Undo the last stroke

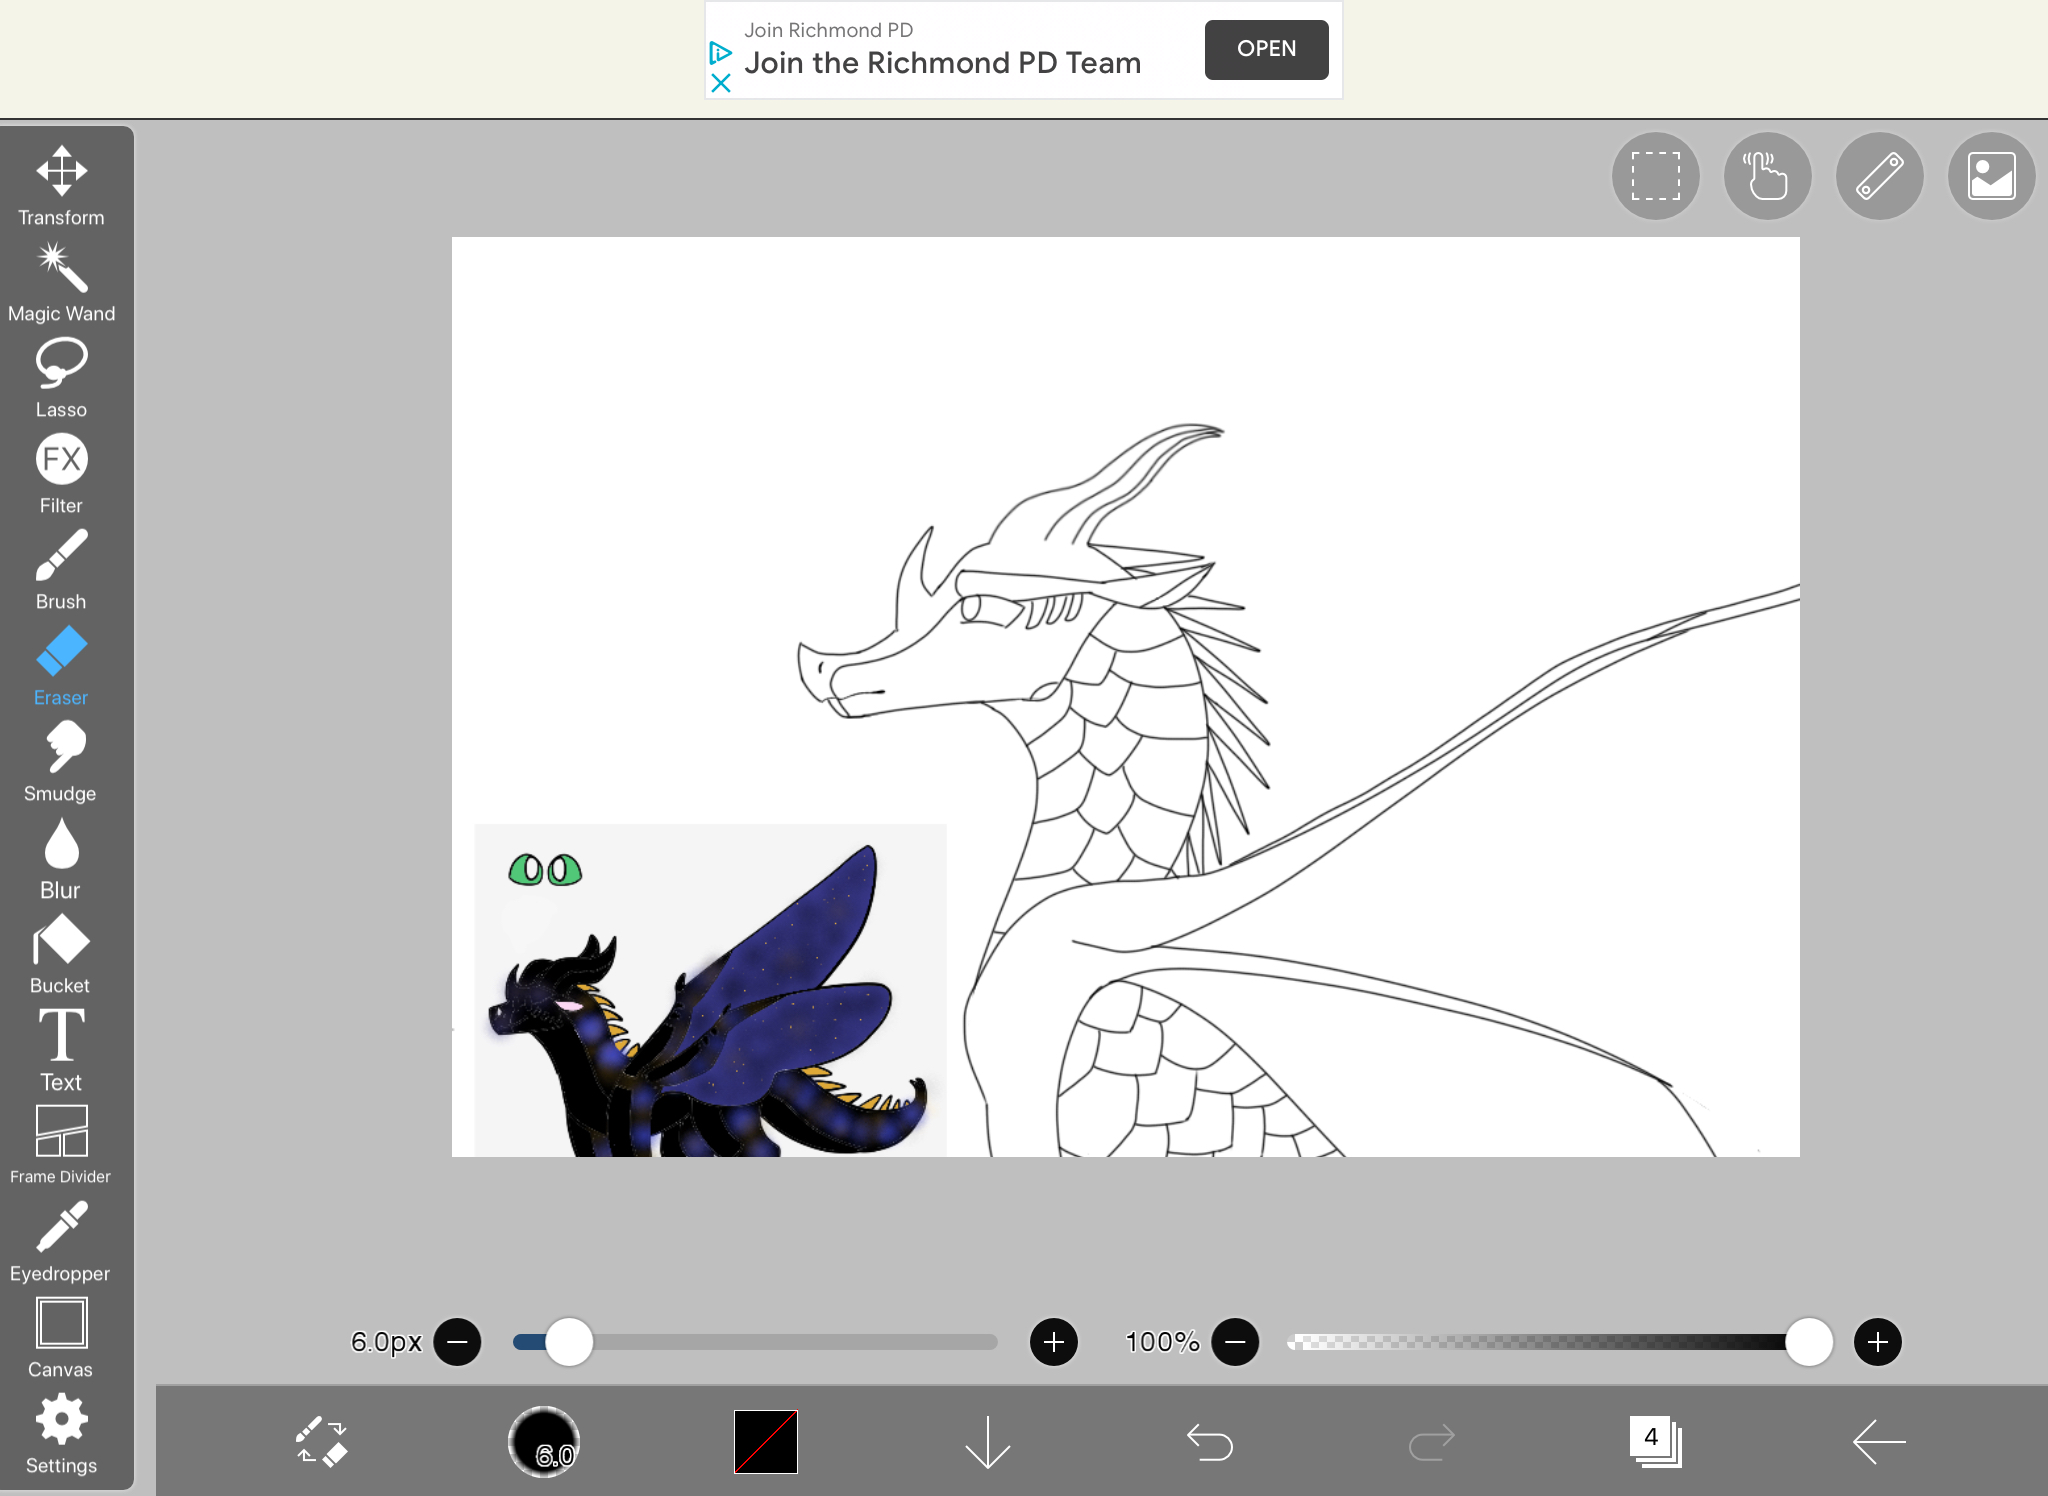point(1210,1442)
